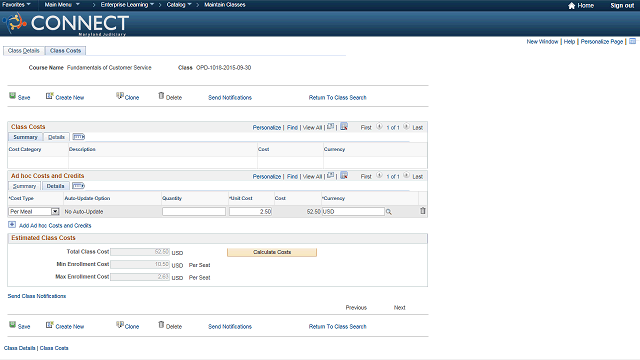
Task: Download Ad hoc Costs grid to spreadsheet
Action: pyautogui.click(x=344, y=176)
